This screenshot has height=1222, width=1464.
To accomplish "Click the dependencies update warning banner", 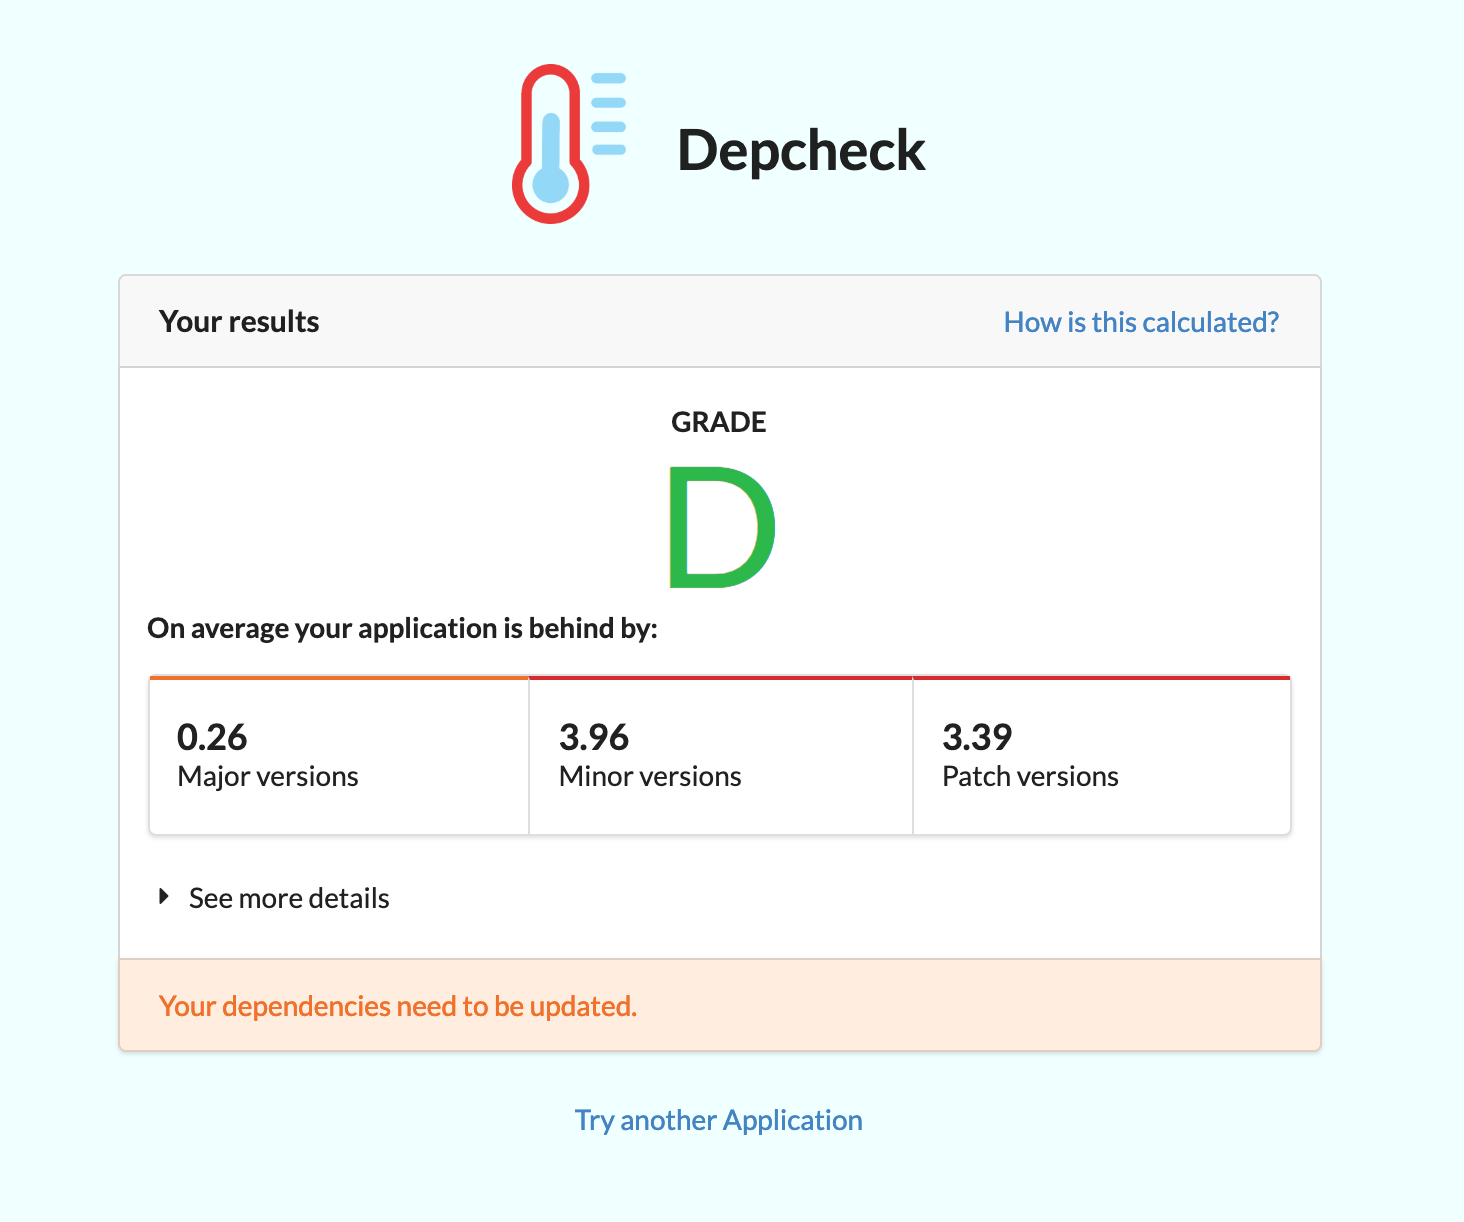I will pos(718,1005).
